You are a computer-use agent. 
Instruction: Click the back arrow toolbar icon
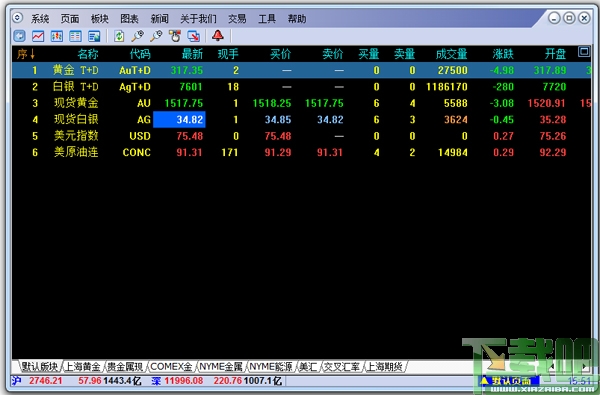click(x=19, y=36)
